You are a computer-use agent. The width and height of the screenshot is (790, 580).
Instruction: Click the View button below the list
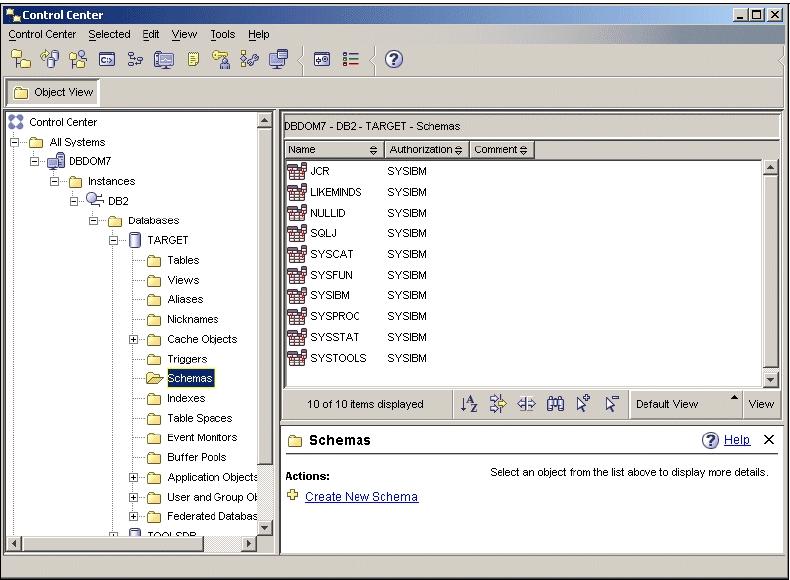(x=761, y=404)
